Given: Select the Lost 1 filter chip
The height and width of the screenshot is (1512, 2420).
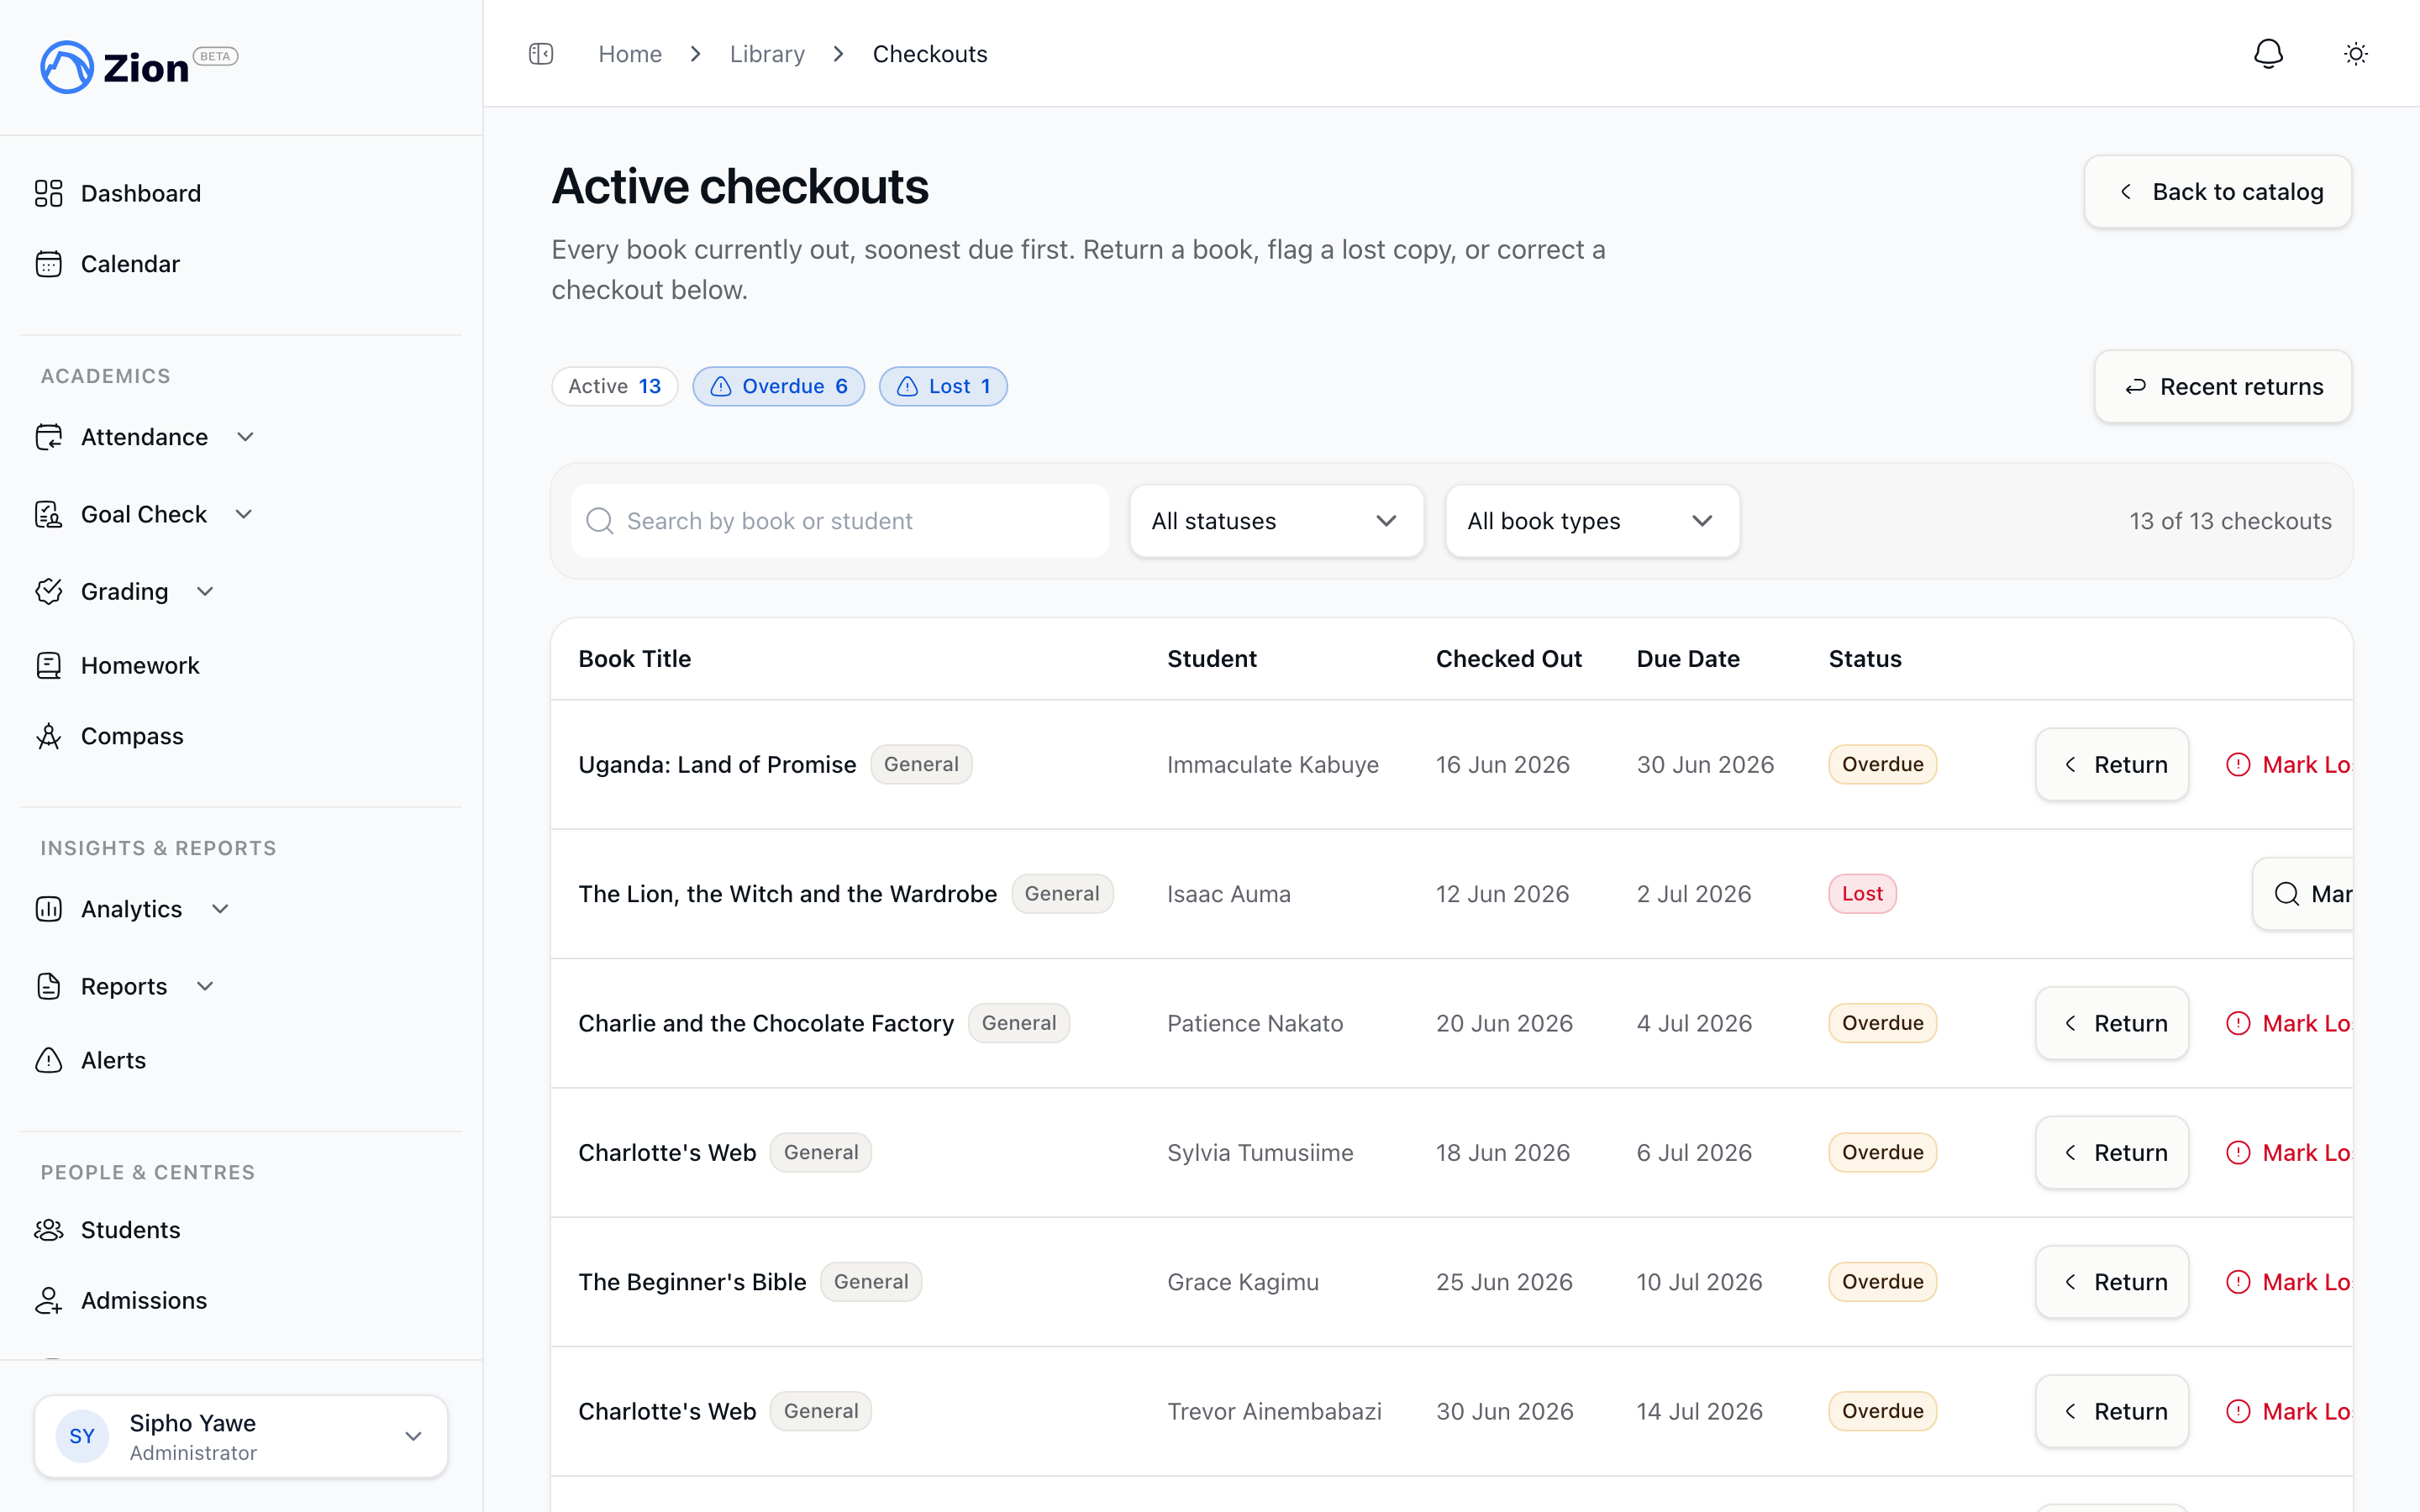Looking at the screenshot, I should [943, 386].
